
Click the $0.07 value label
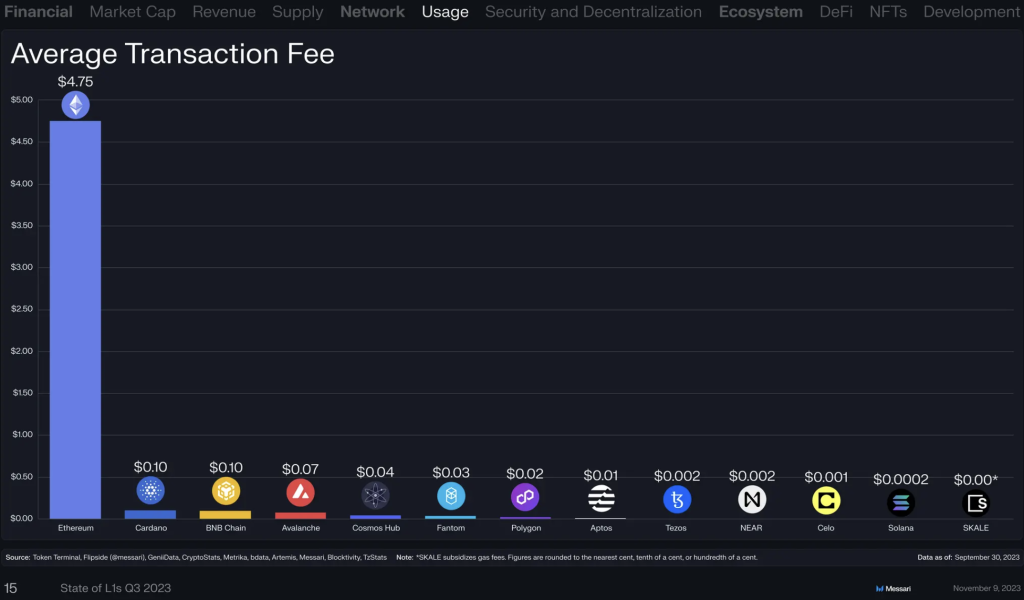coord(300,469)
